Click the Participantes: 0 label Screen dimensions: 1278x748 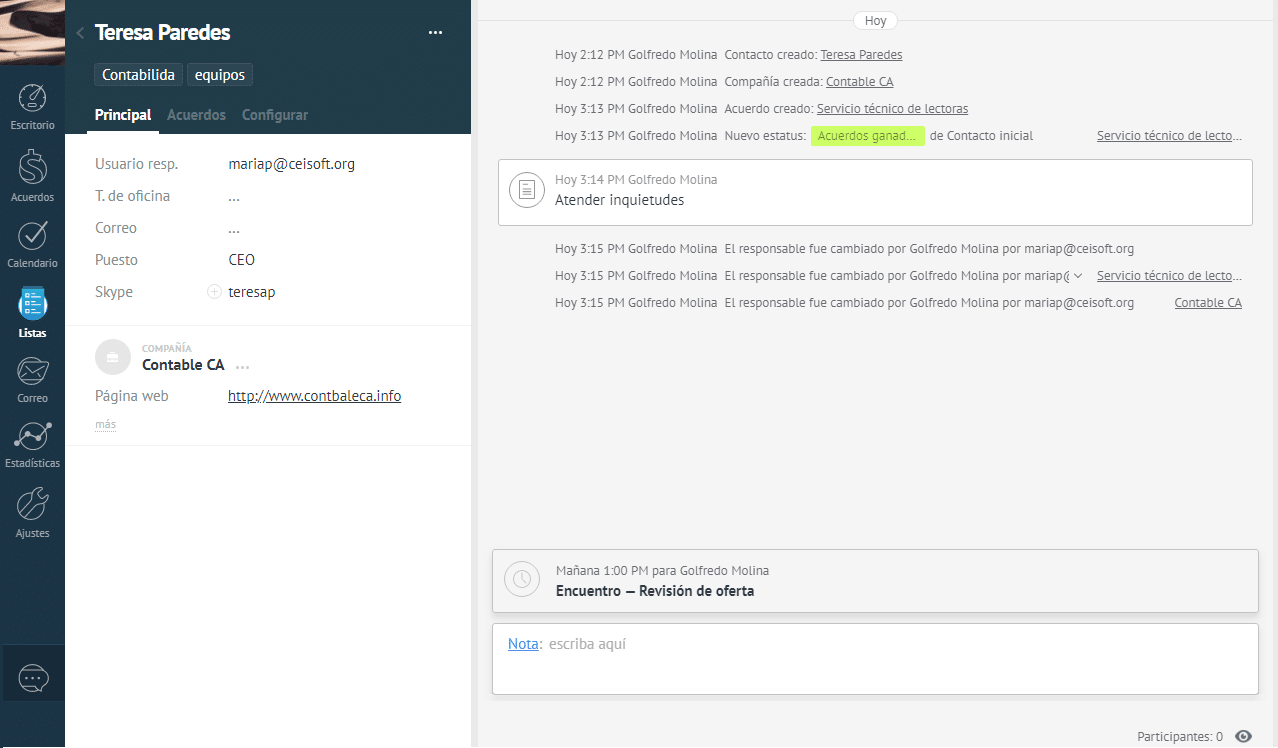coord(1180,736)
